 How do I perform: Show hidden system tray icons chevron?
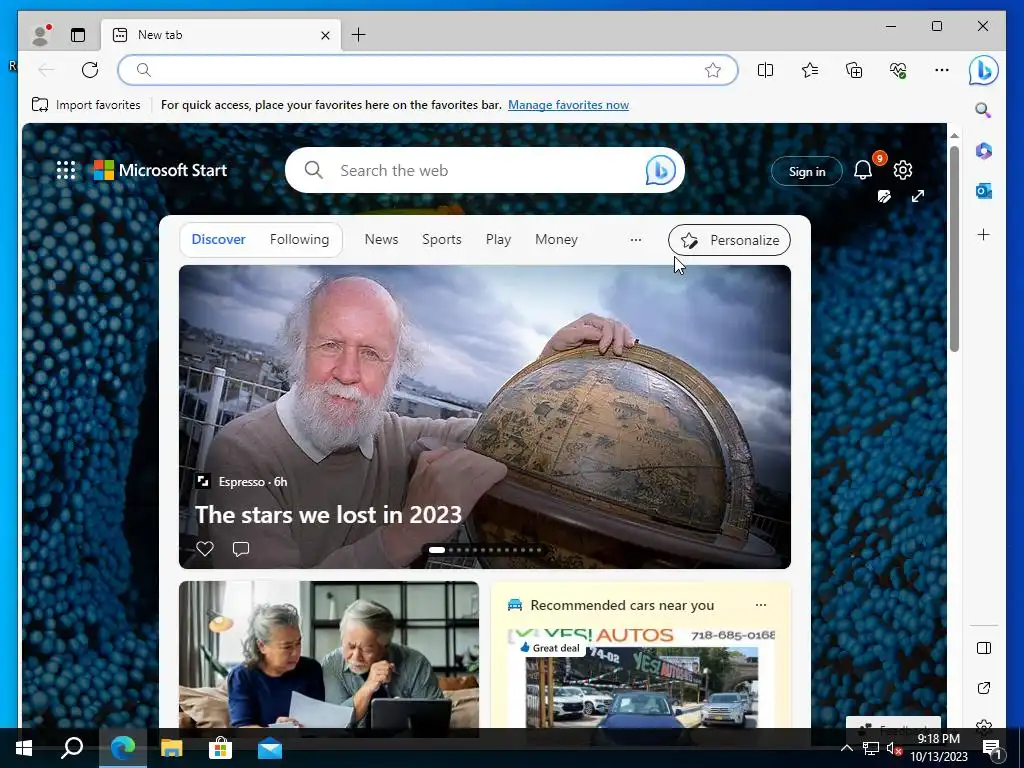[x=846, y=748]
